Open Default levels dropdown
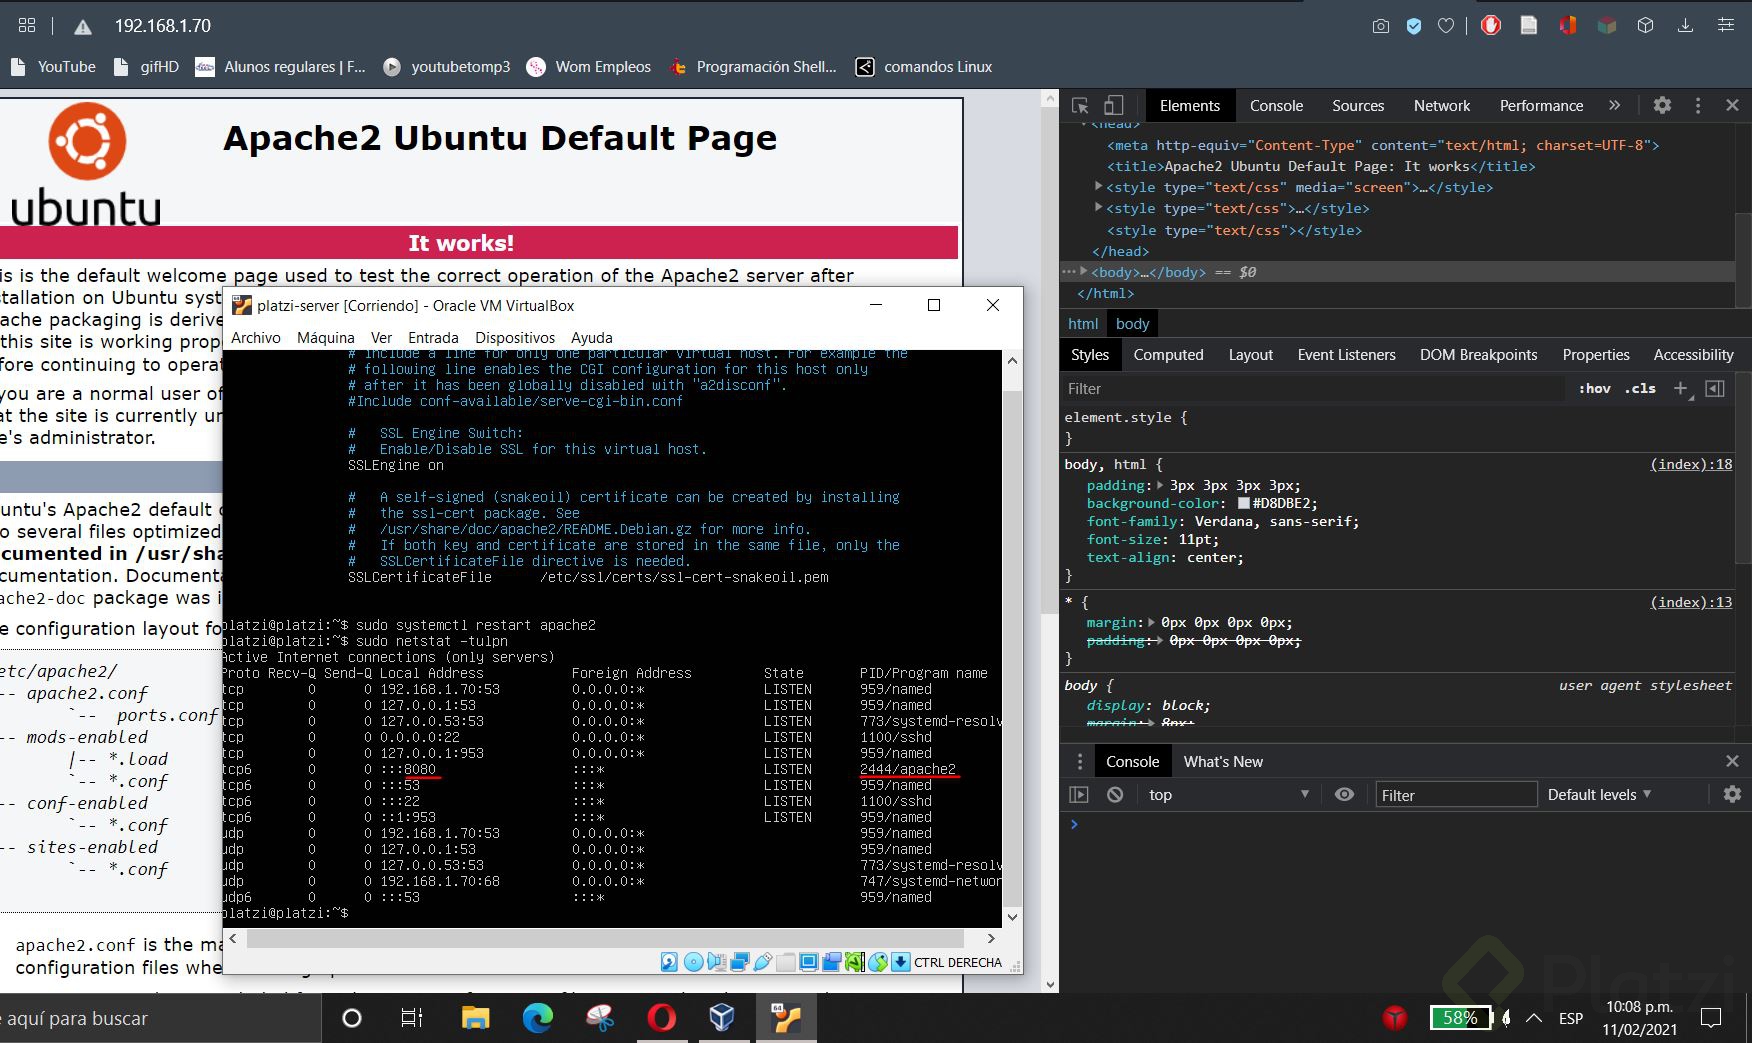 pos(1599,794)
